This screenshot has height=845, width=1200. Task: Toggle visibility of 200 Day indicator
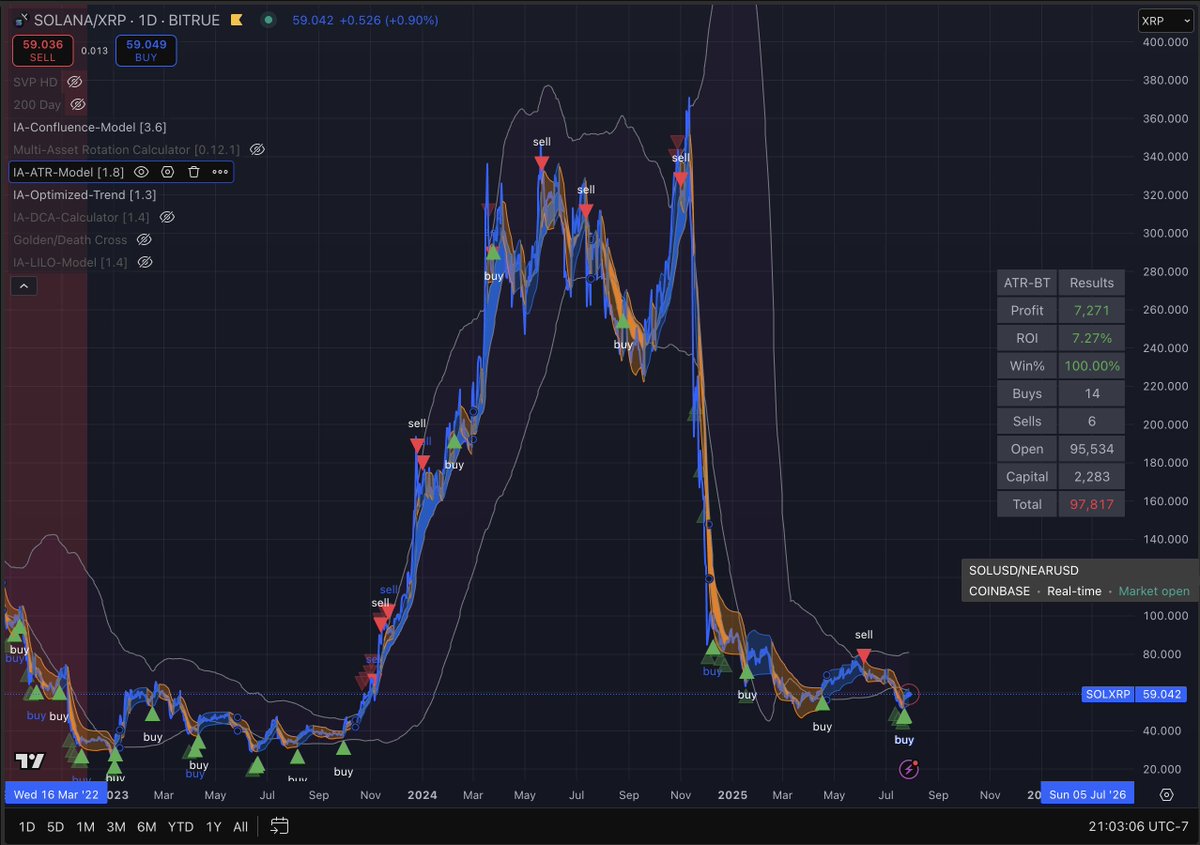point(78,104)
